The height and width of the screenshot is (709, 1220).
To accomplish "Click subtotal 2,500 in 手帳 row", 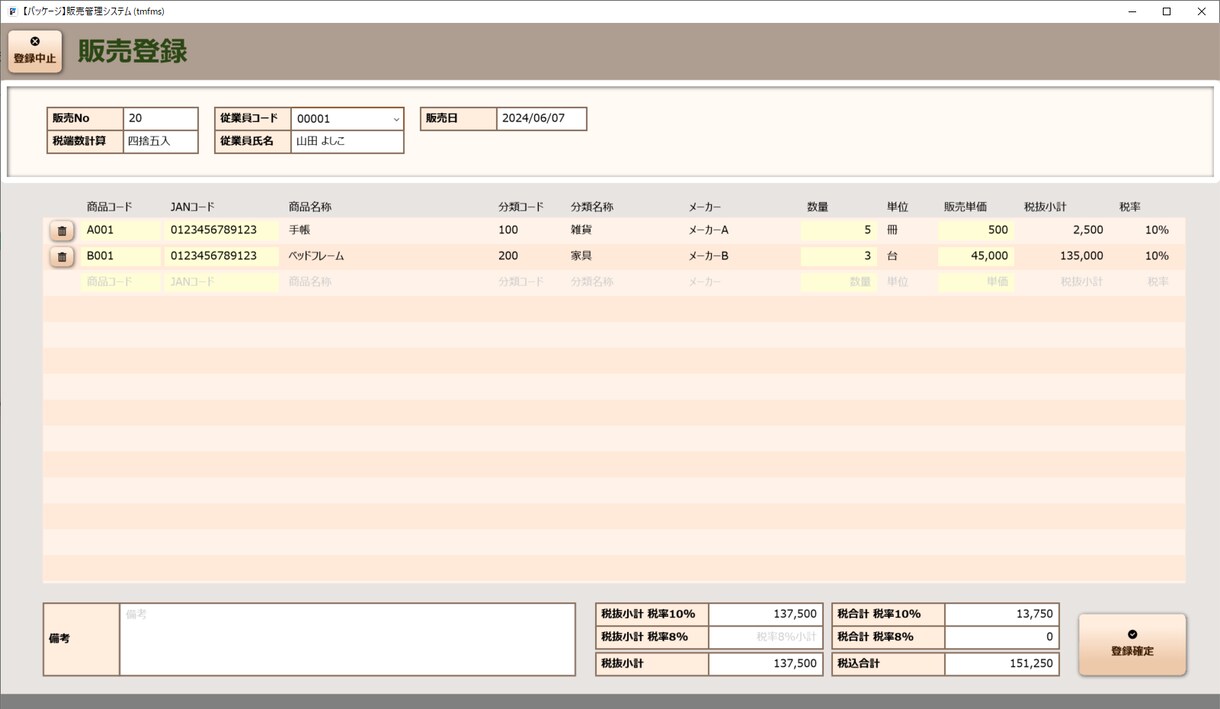I will pos(1088,230).
